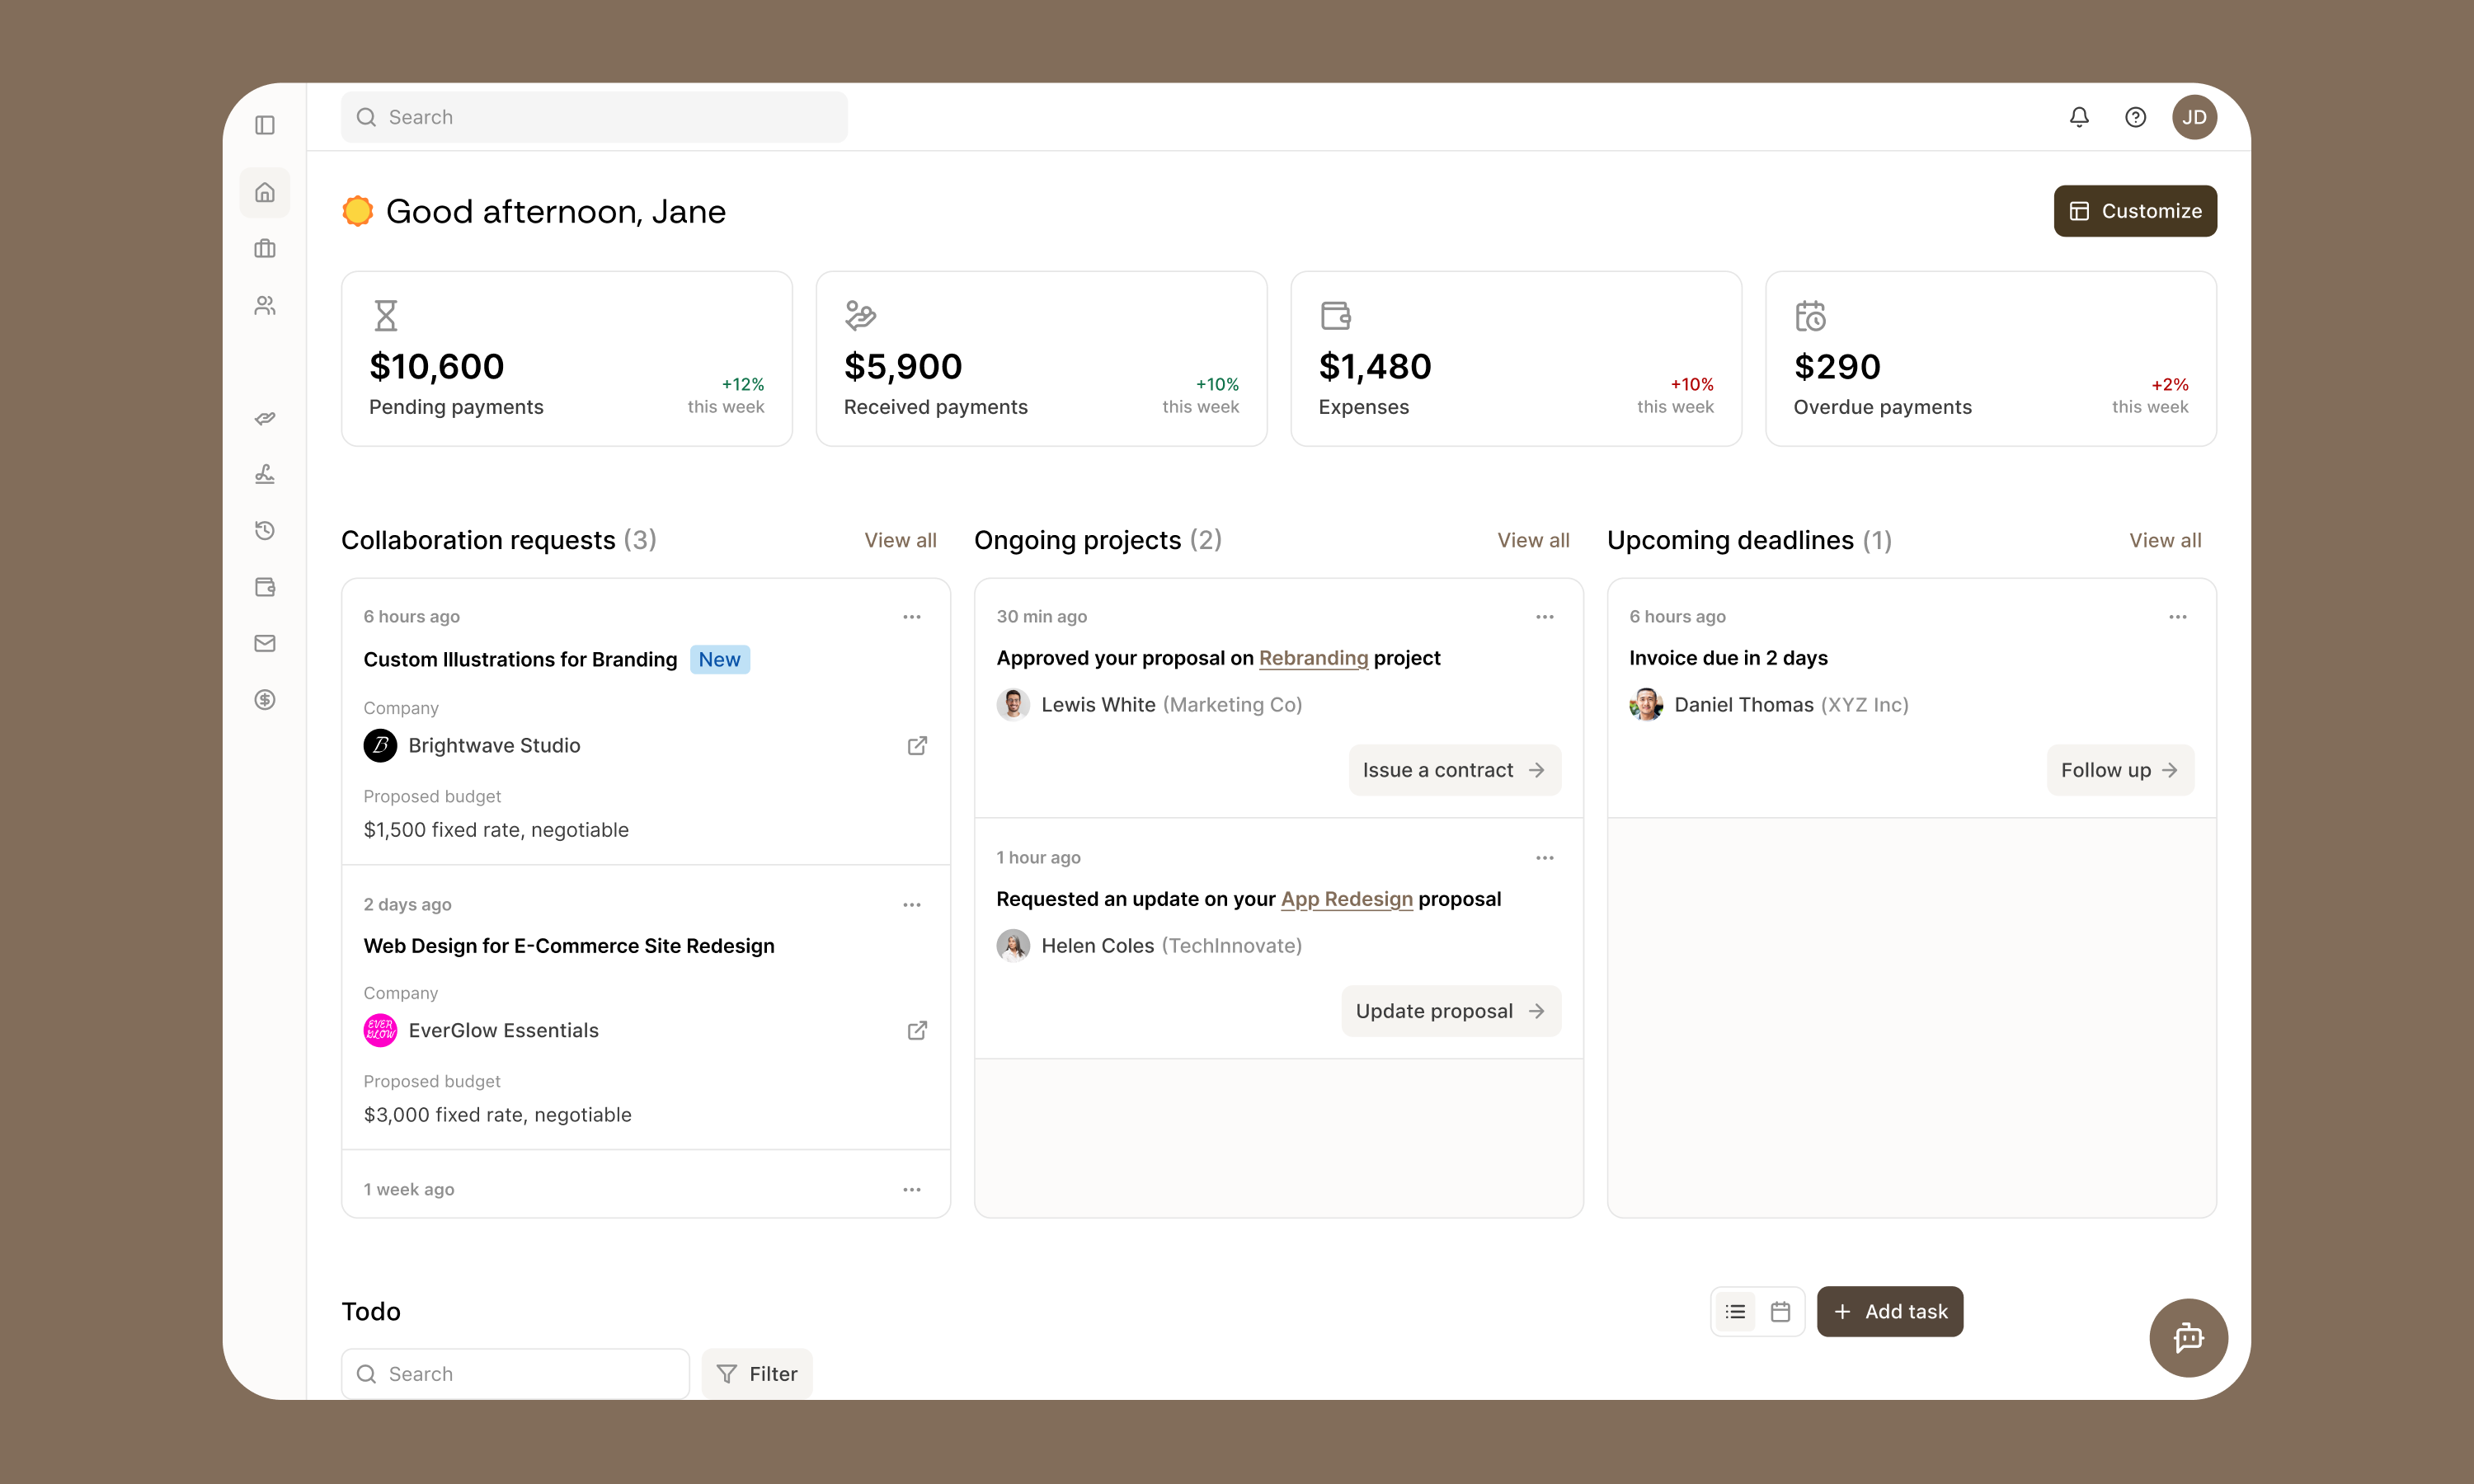
Task: Navigate to the clients section in sidebar
Action: pyautogui.click(x=265, y=306)
